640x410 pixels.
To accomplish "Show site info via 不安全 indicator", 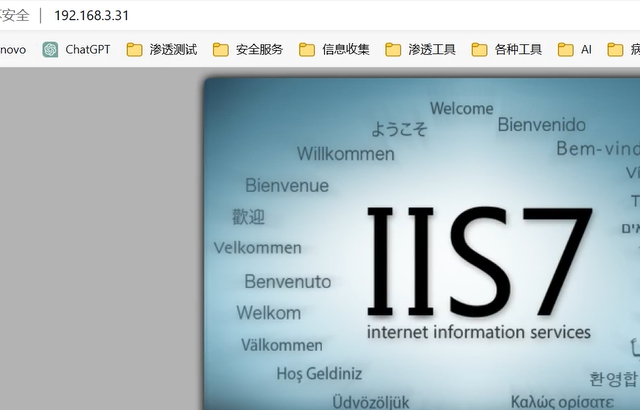I will click(x=14, y=16).
